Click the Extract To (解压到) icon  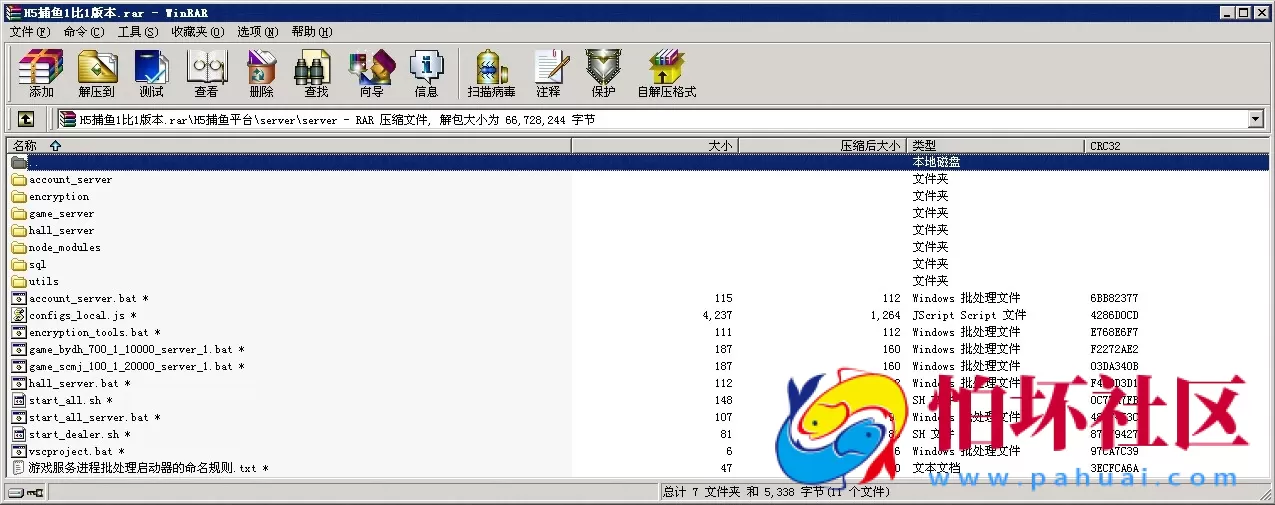click(97, 73)
